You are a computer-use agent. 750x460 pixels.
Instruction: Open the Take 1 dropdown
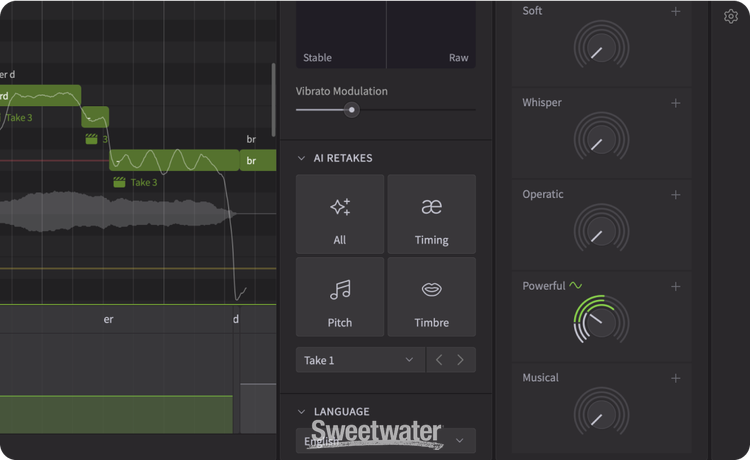(x=359, y=360)
